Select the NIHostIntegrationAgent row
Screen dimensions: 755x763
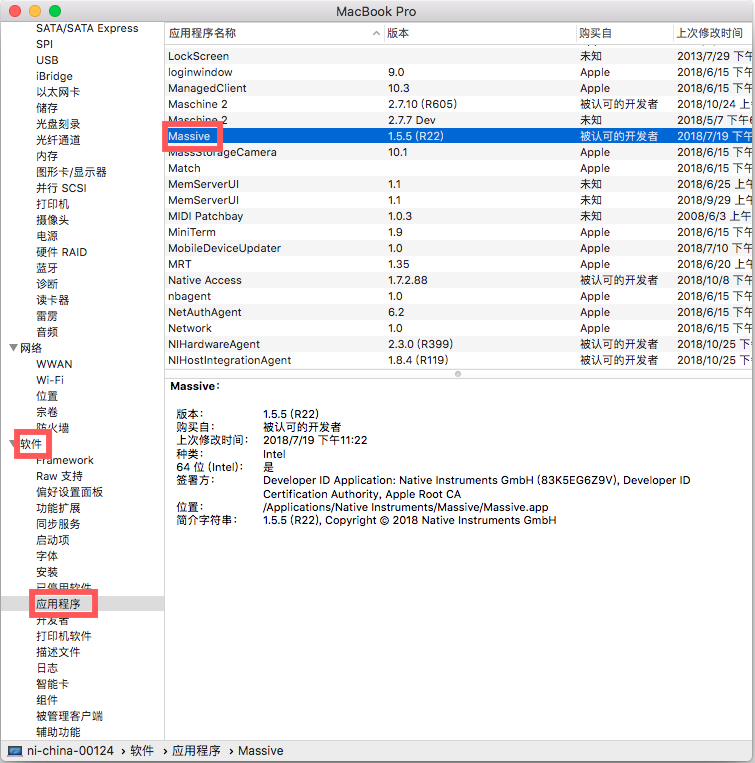458,360
